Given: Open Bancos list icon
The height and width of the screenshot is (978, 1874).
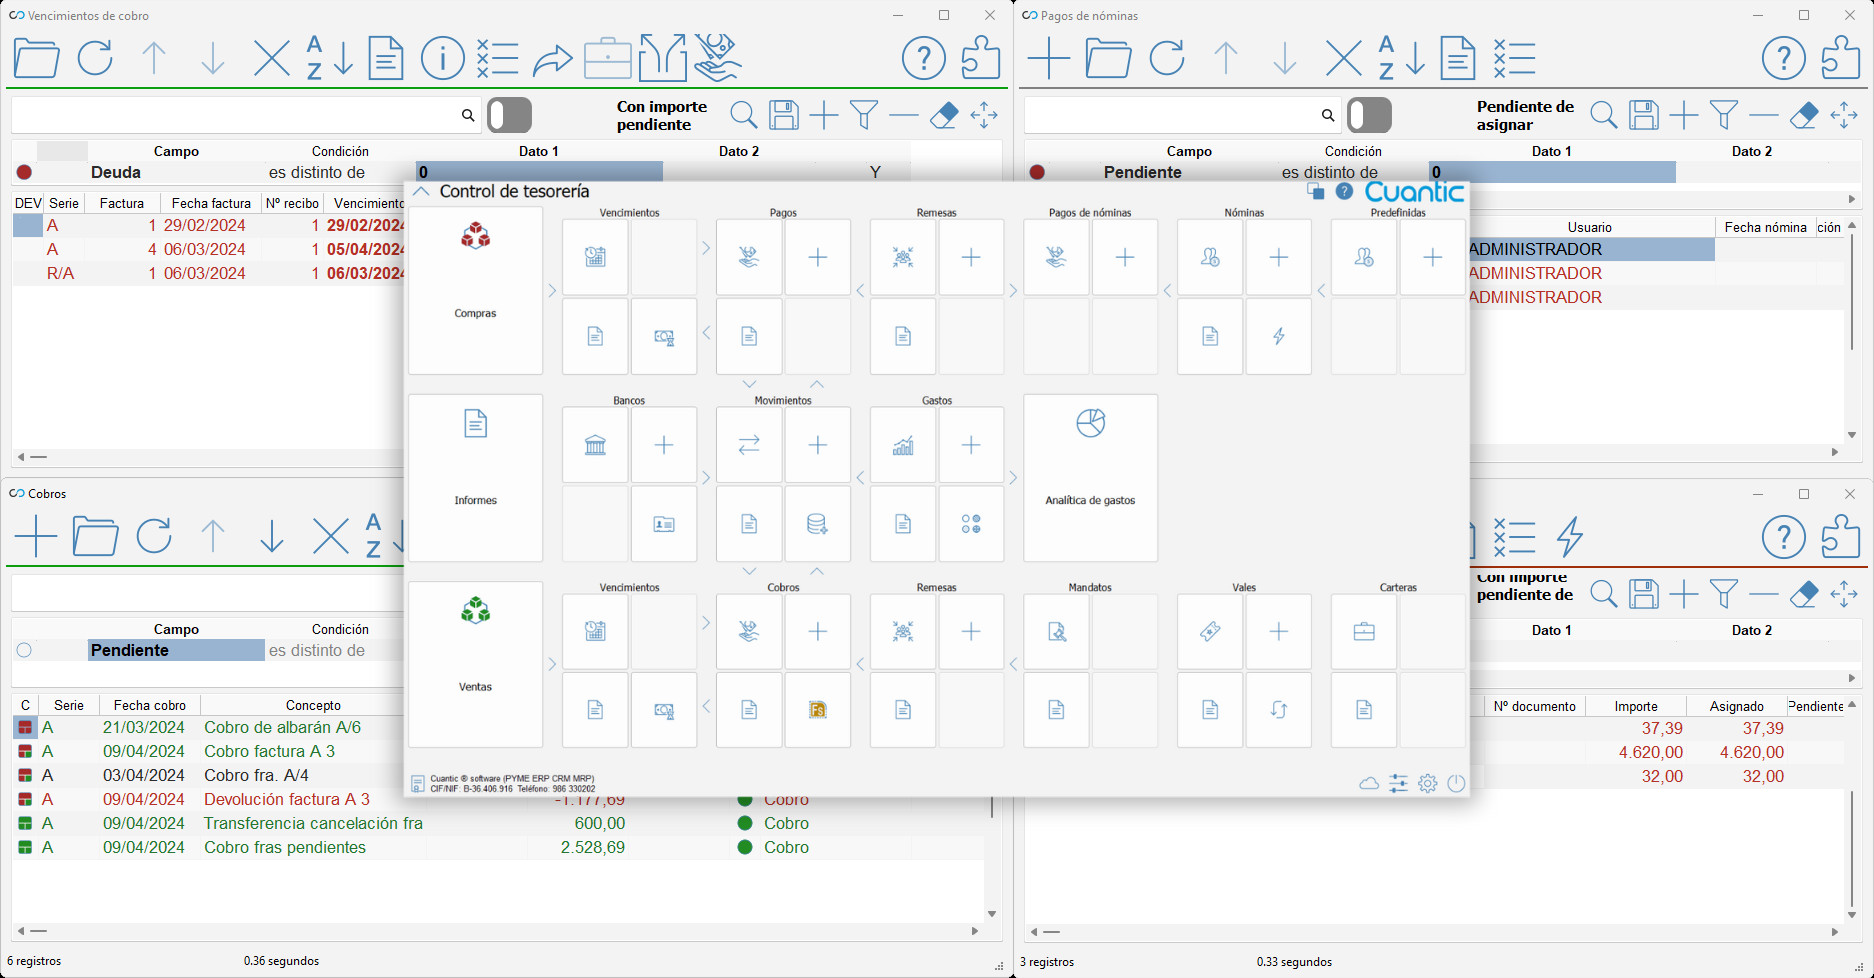Looking at the screenshot, I should (595, 445).
